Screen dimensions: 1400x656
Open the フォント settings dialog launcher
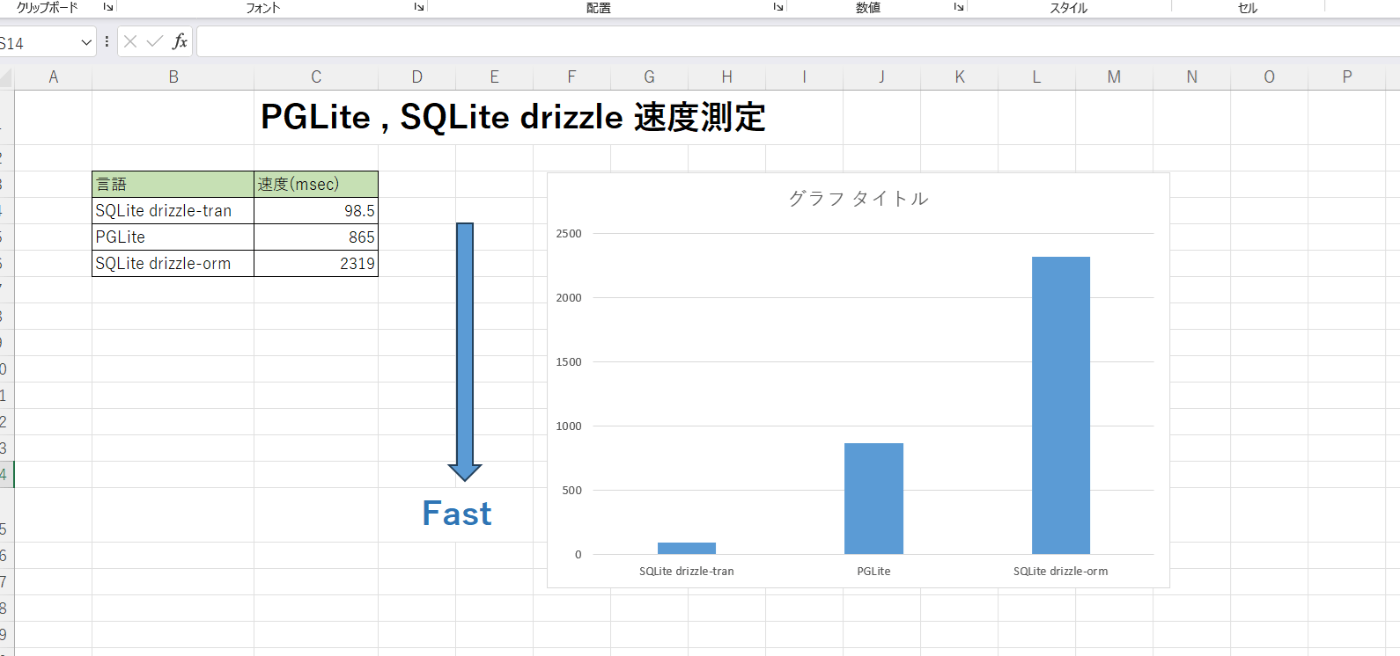(419, 7)
